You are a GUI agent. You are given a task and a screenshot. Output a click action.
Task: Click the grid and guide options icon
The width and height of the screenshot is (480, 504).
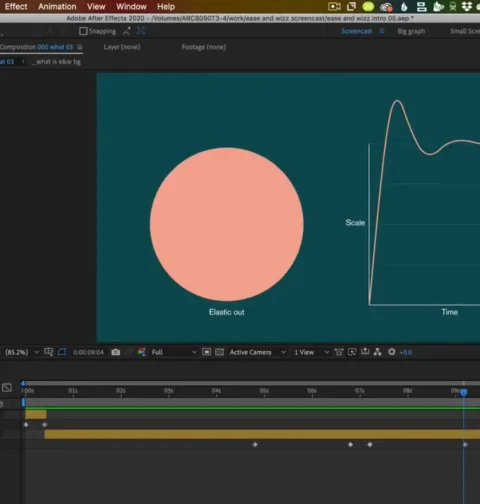pos(49,352)
